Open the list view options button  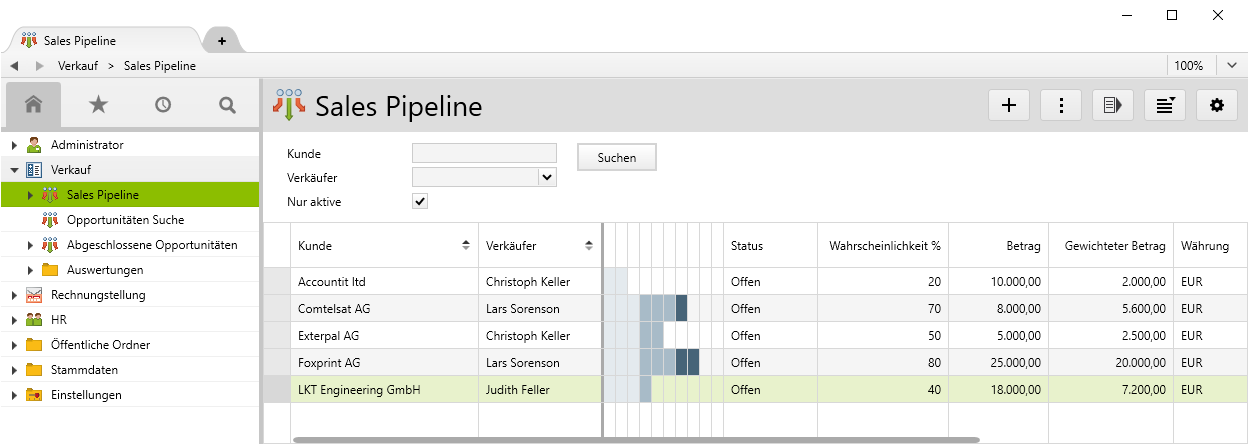click(1165, 105)
